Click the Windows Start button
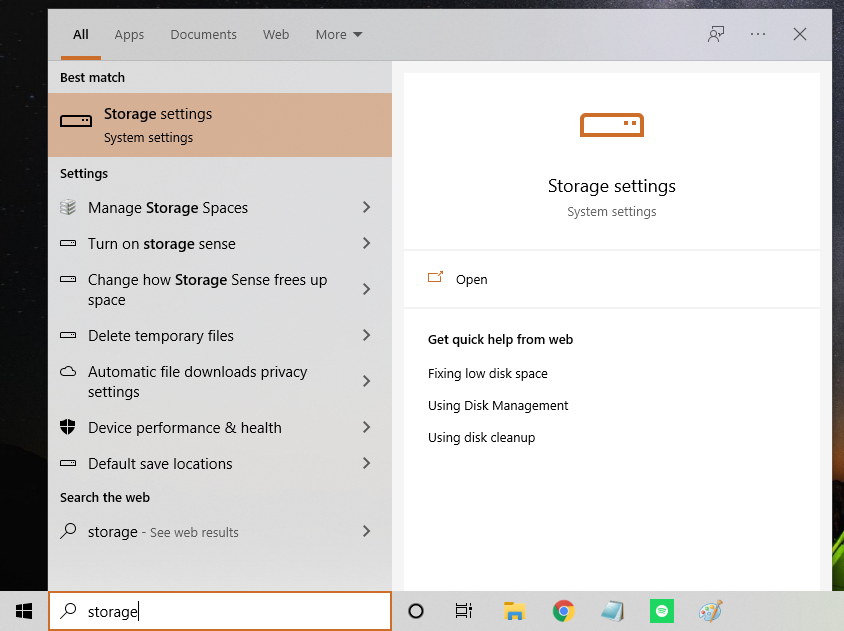Screen dimensions: 844x631 click(x=24, y=611)
